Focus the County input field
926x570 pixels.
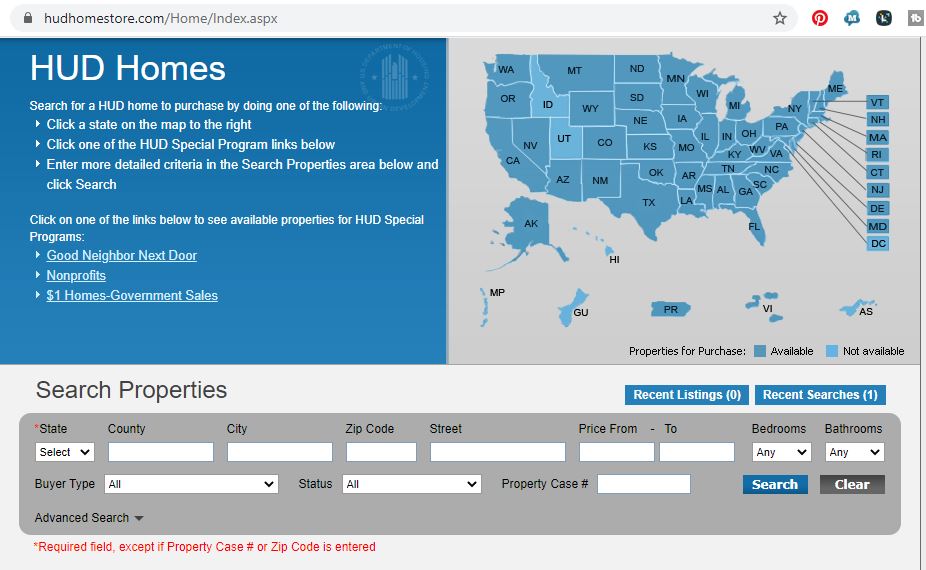(161, 452)
